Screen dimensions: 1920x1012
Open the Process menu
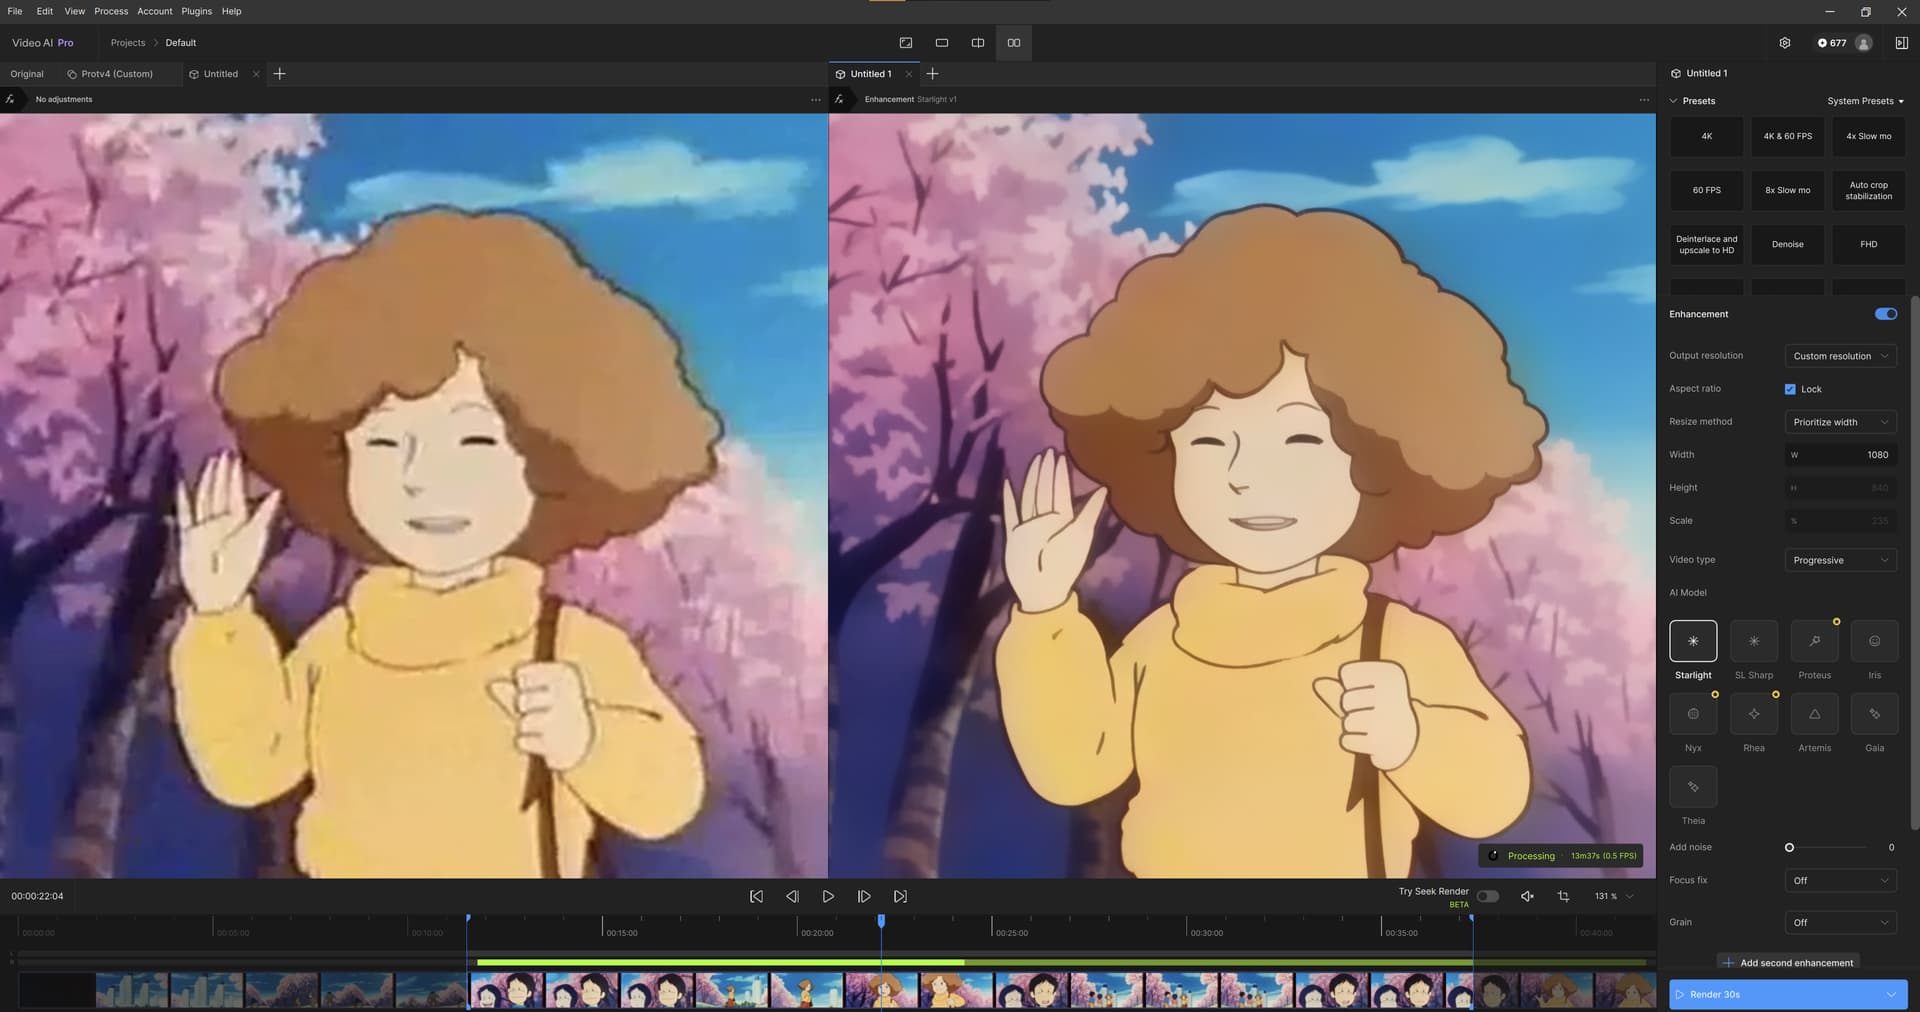pyautogui.click(x=111, y=11)
